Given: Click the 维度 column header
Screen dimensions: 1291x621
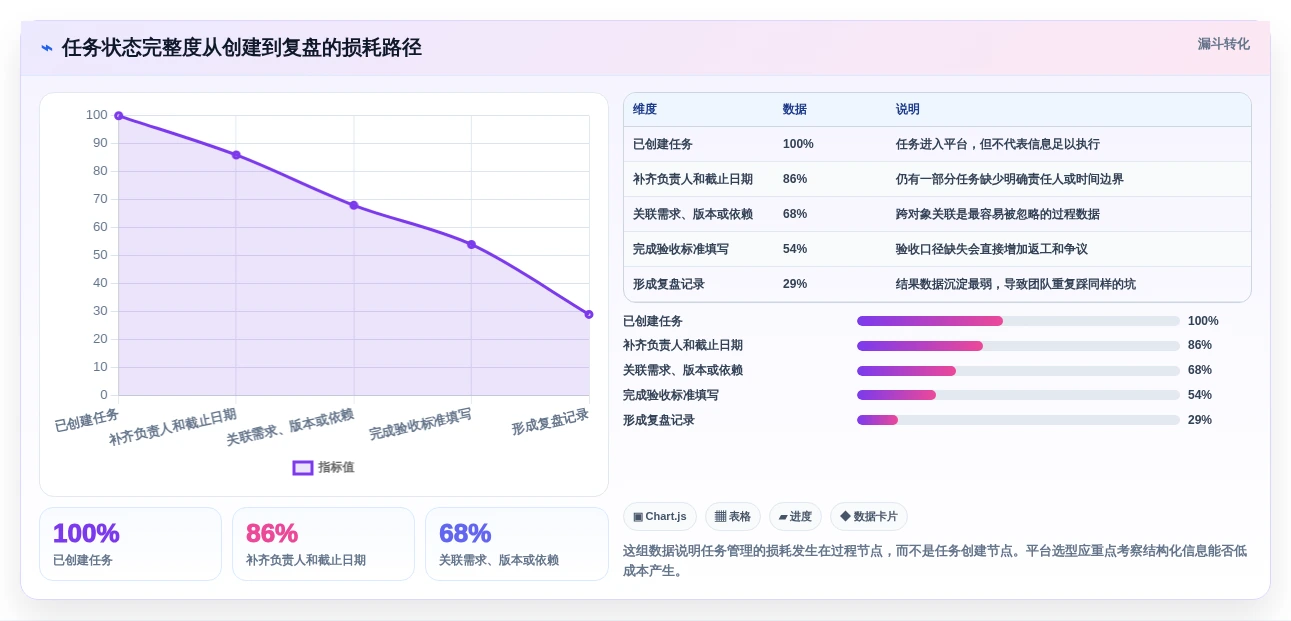Looking at the screenshot, I should (645, 109).
